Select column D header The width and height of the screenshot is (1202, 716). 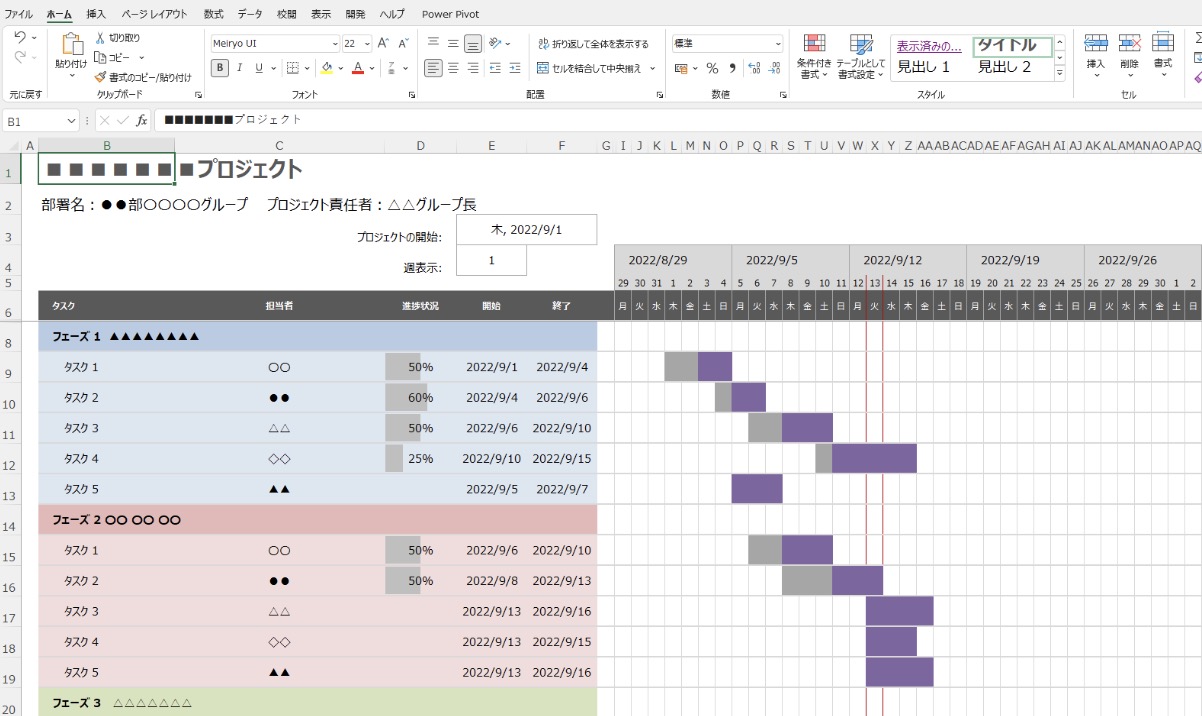(x=420, y=146)
